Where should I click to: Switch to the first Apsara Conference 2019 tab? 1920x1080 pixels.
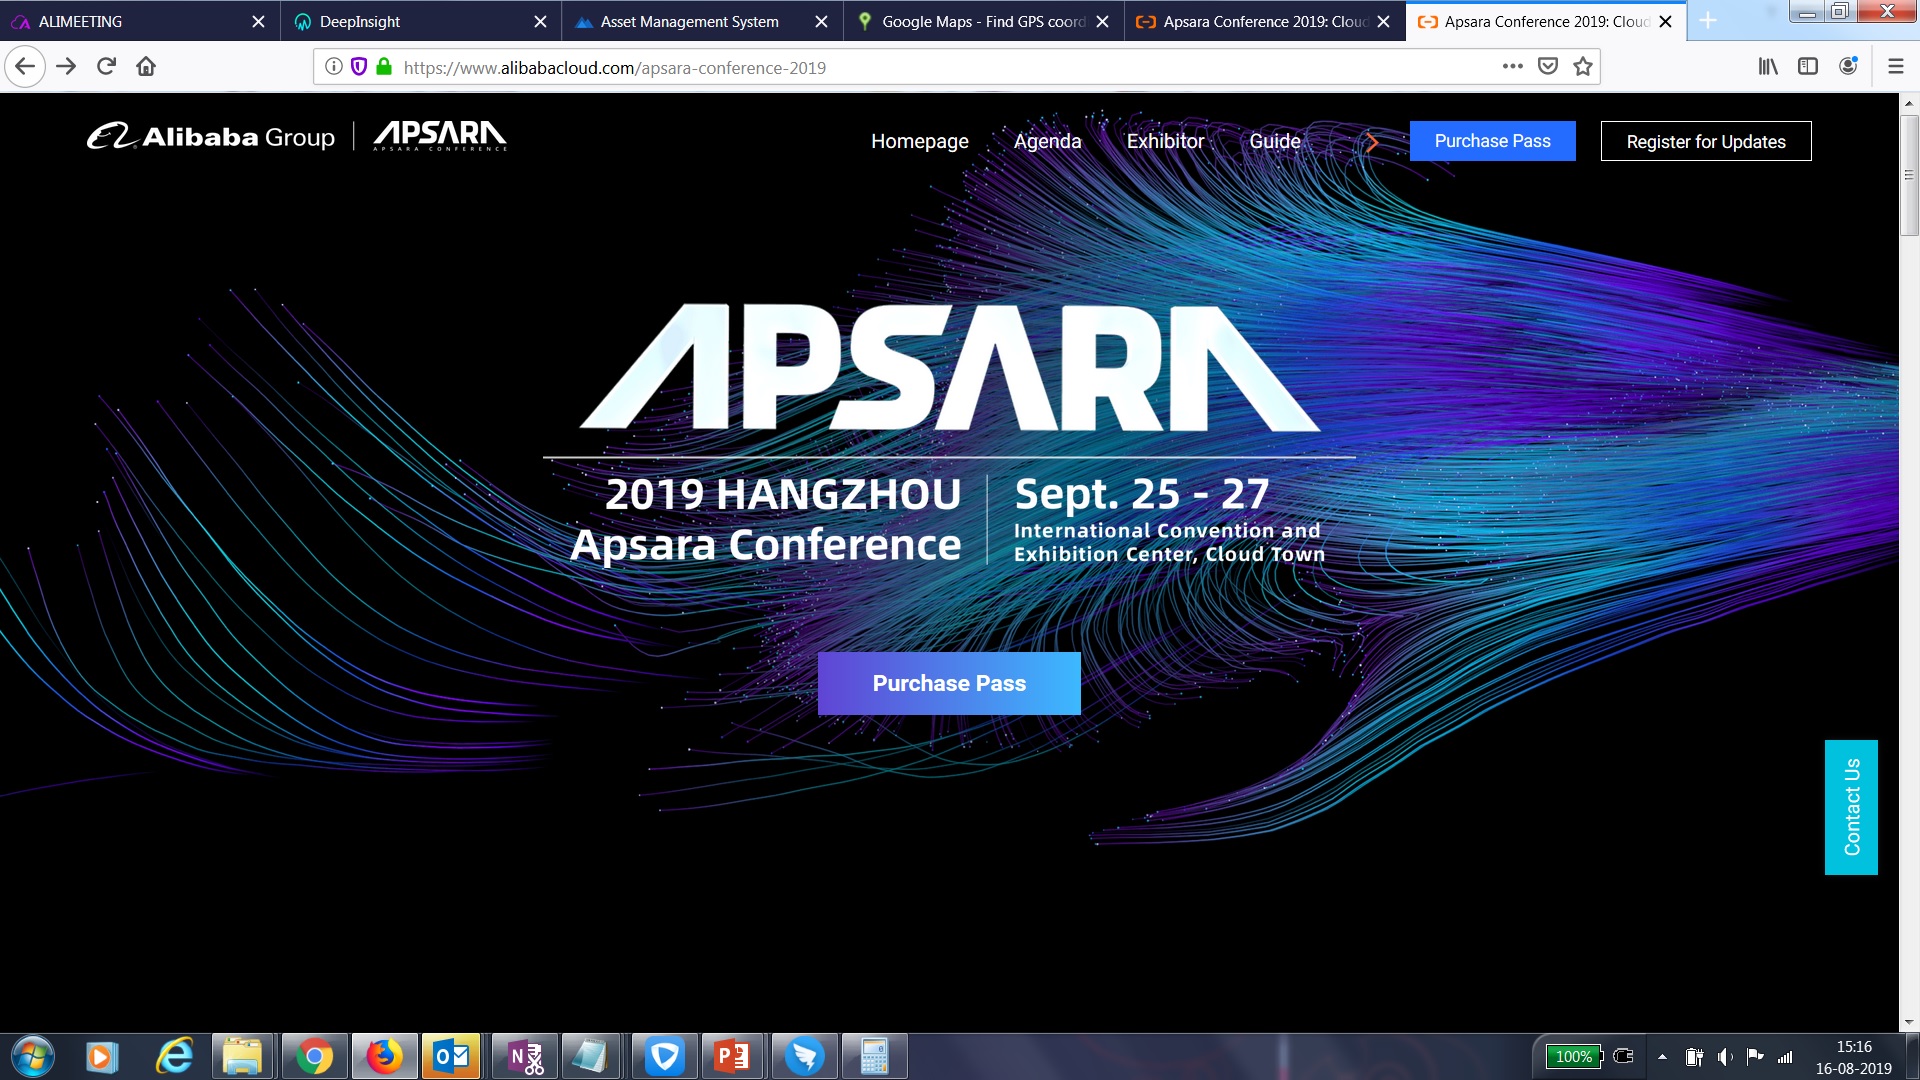coord(1265,21)
